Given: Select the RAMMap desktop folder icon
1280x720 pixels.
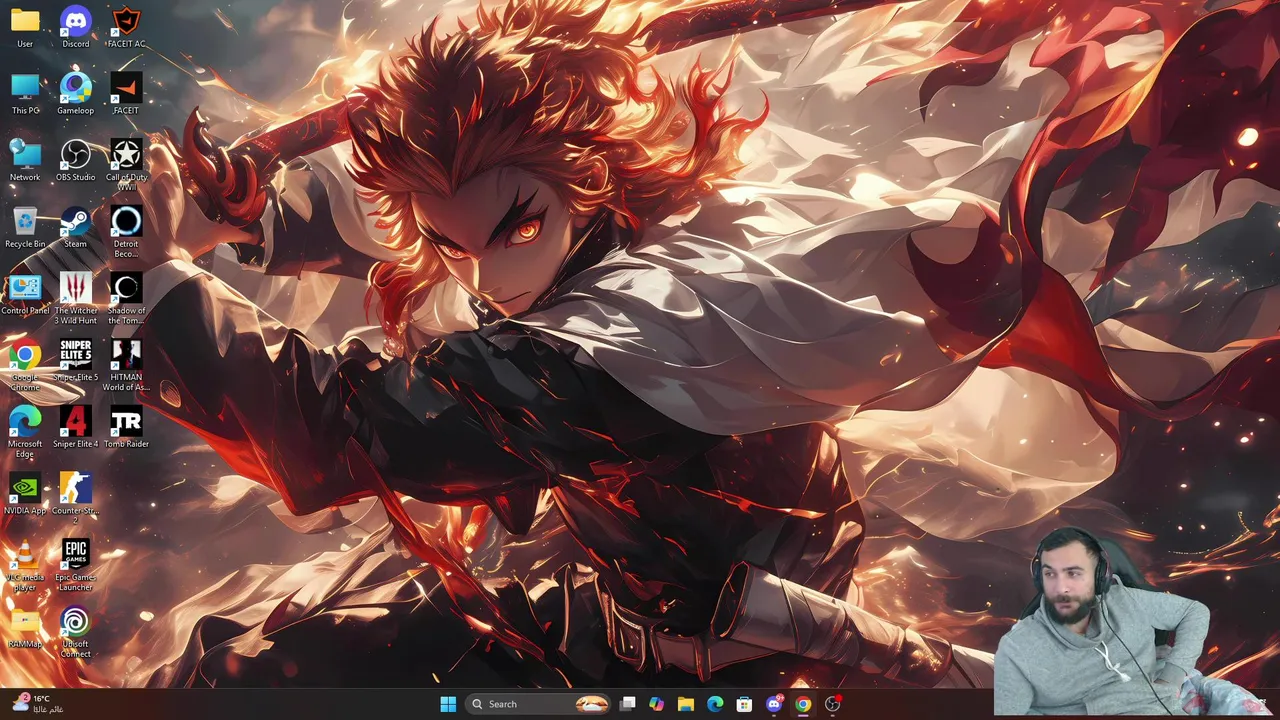Looking at the screenshot, I should click(25, 628).
